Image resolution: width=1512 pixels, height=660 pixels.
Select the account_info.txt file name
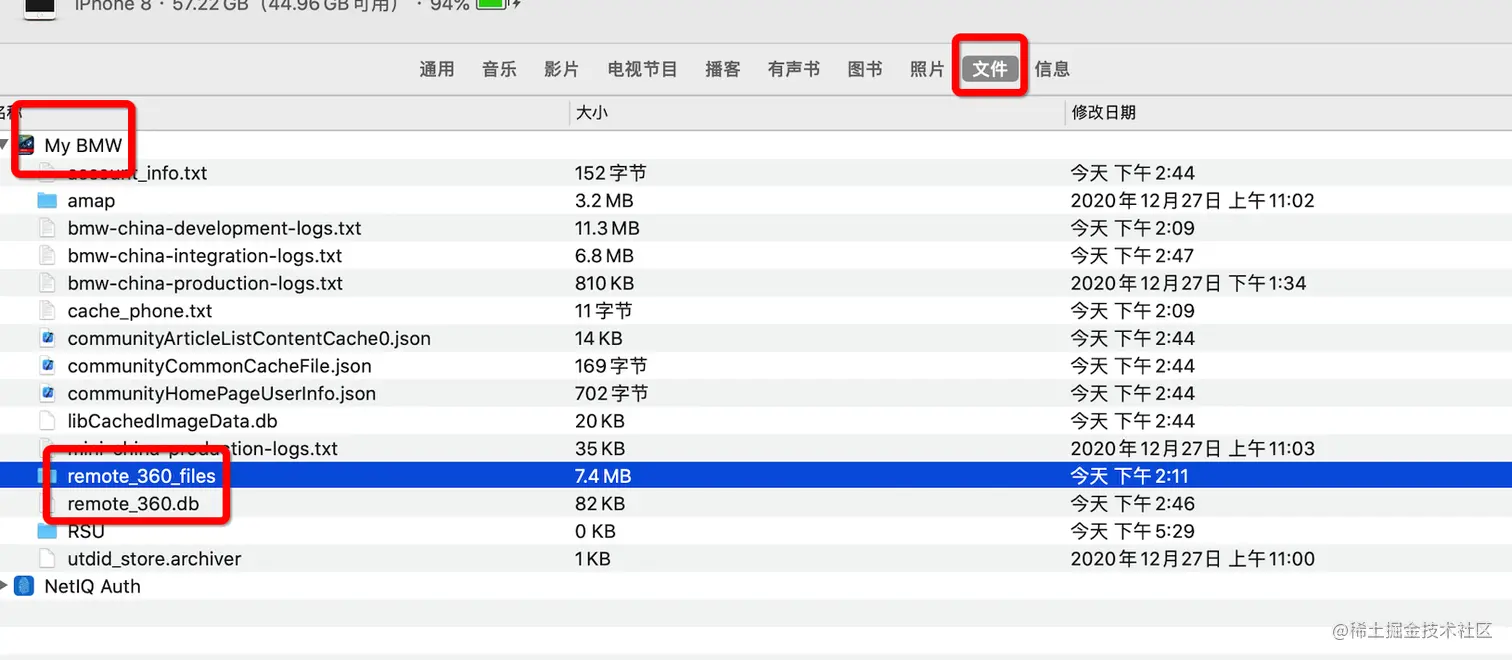pyautogui.click(x=137, y=173)
